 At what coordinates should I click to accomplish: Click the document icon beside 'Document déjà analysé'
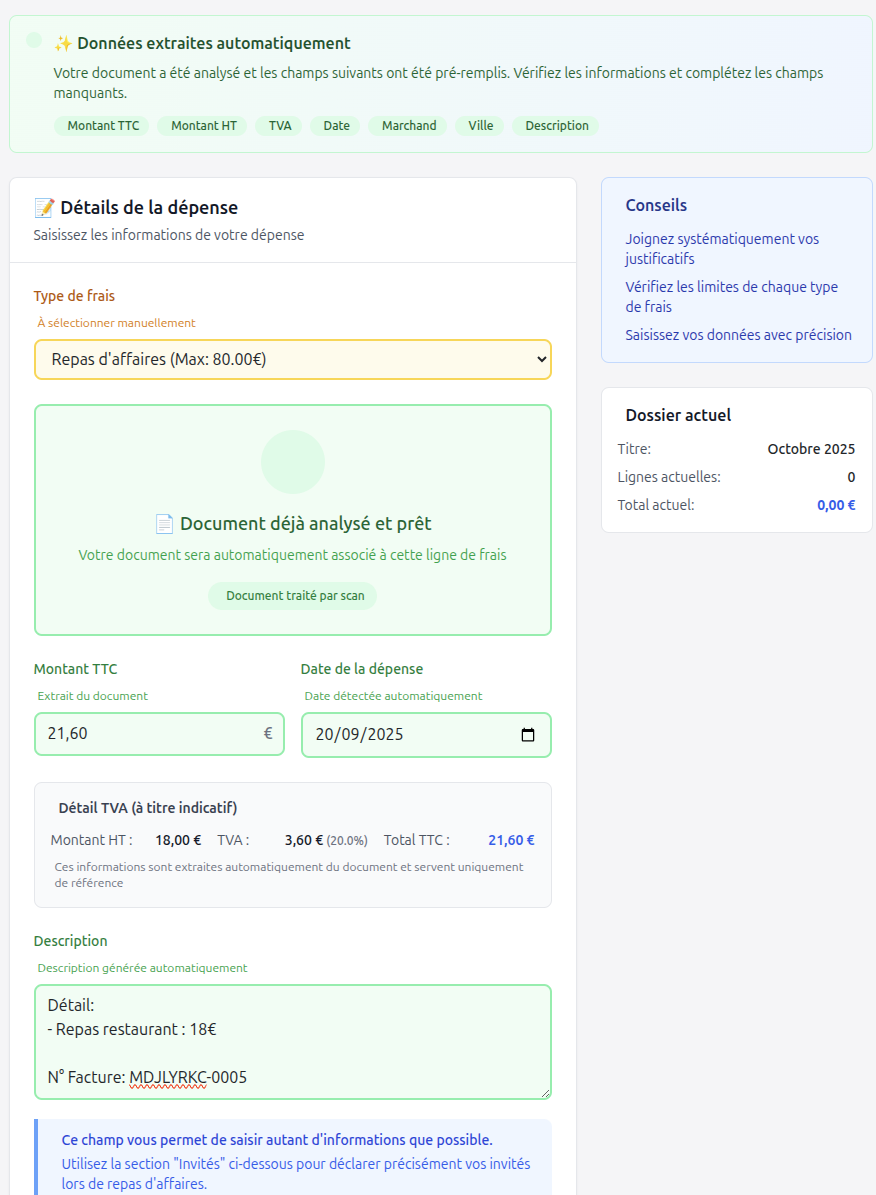point(164,524)
